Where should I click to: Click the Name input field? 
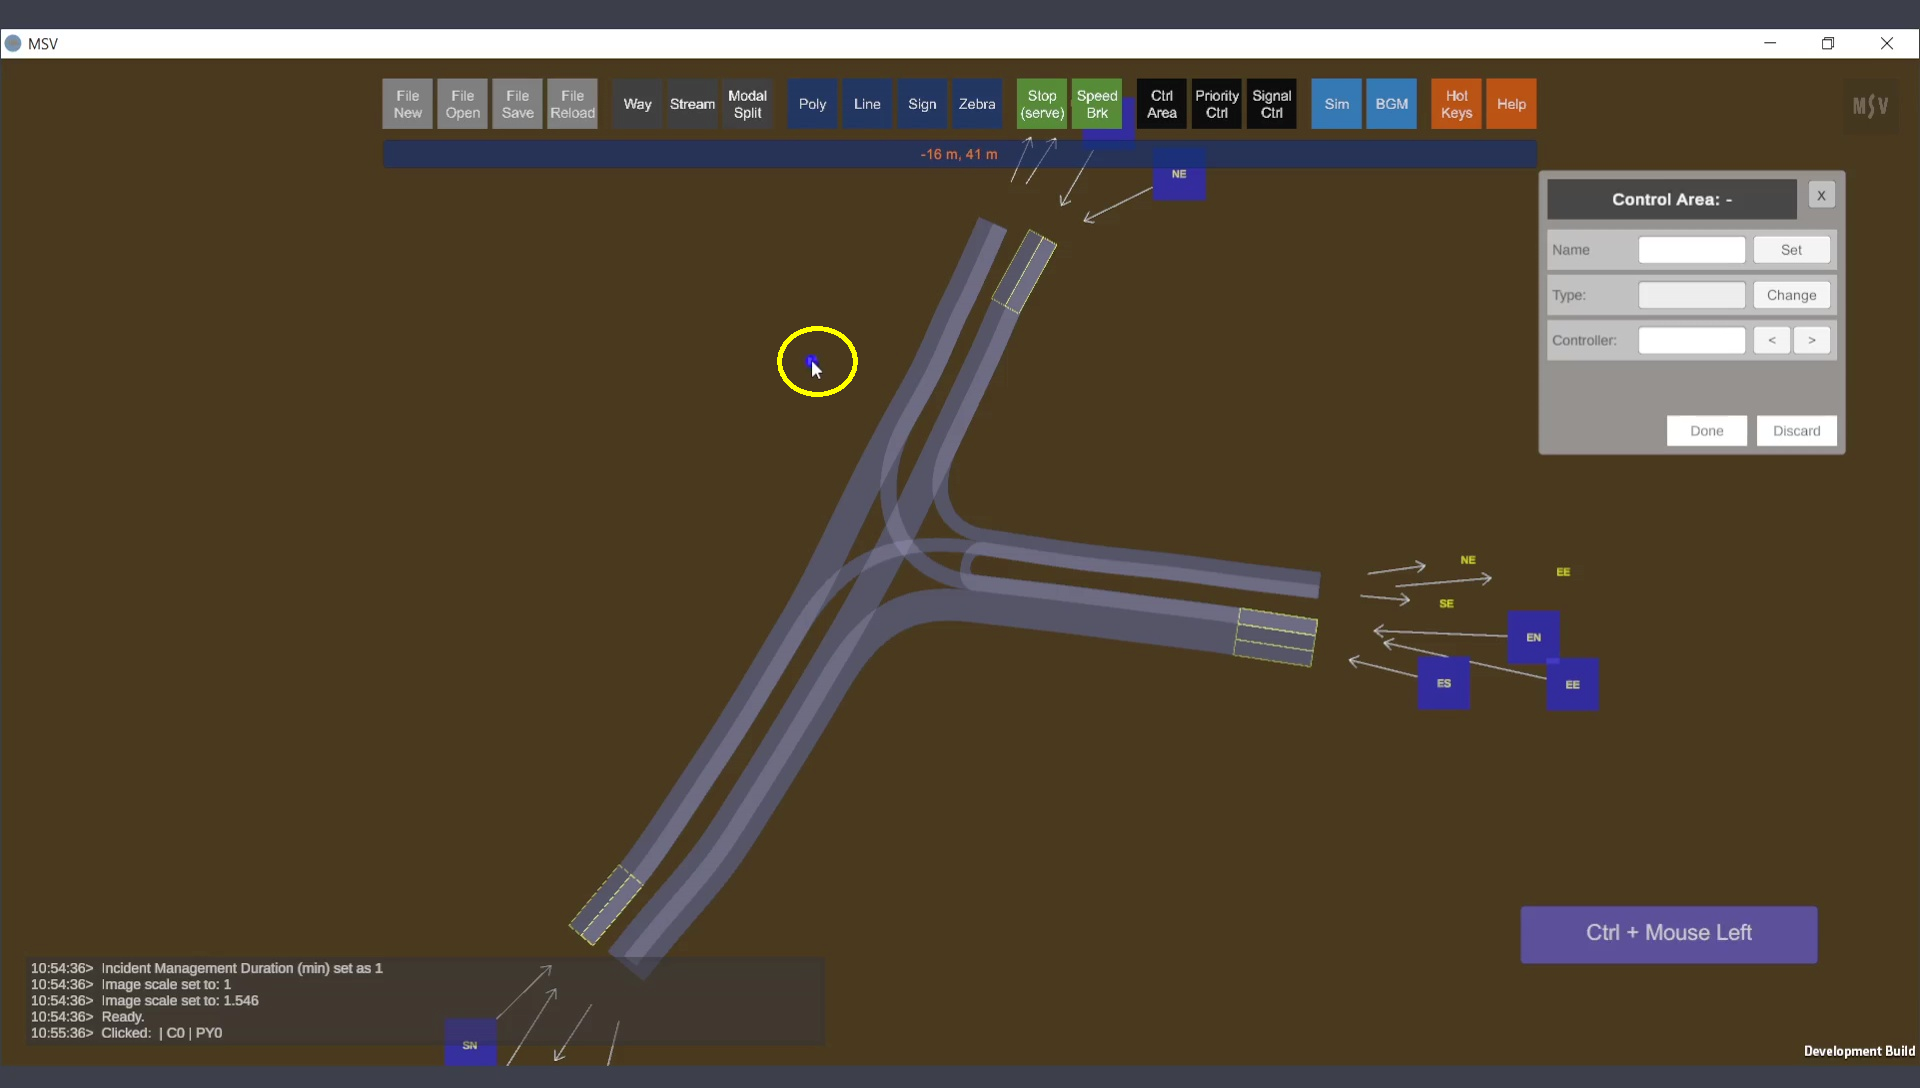click(1691, 250)
